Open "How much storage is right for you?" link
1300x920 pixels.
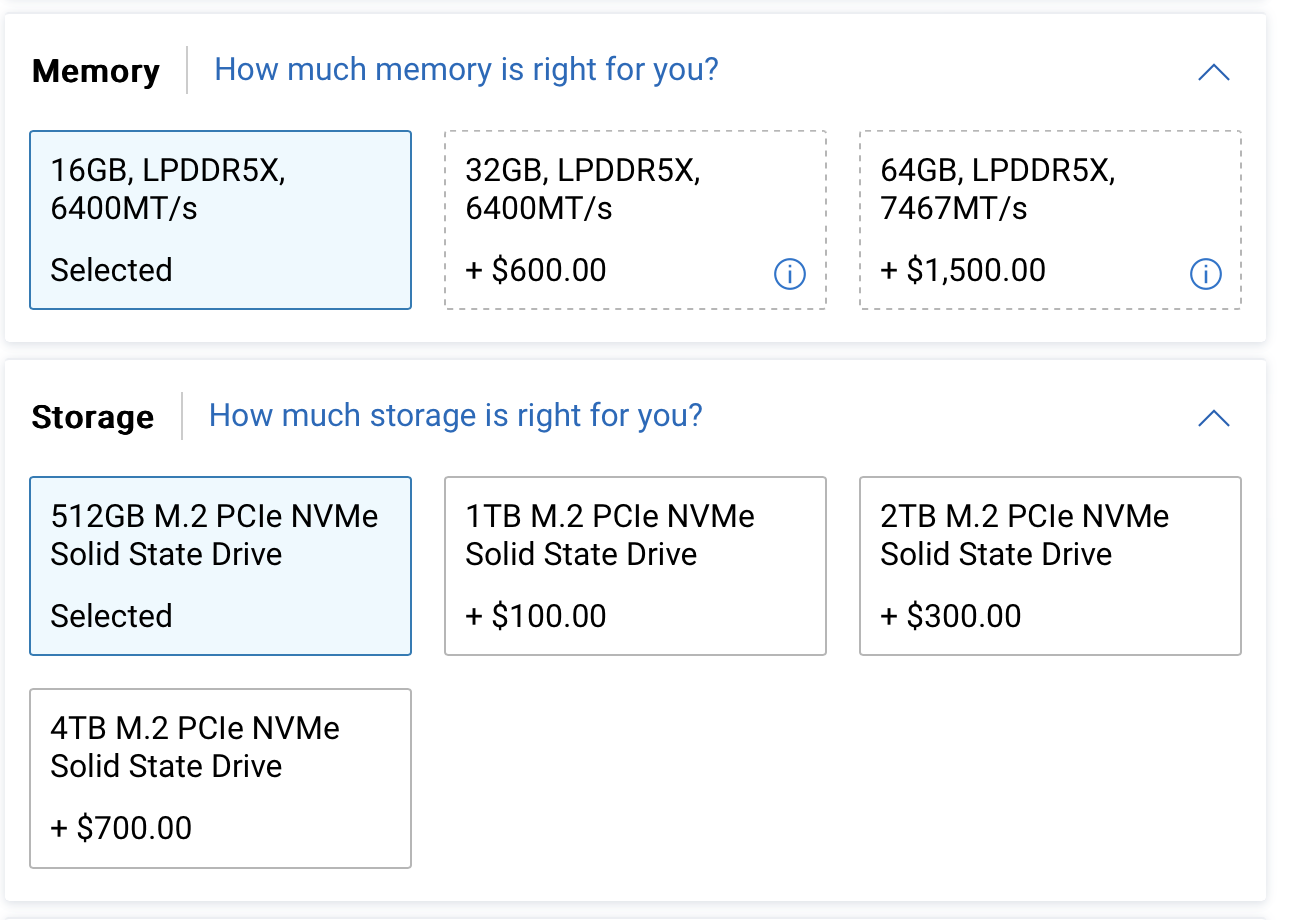click(455, 416)
